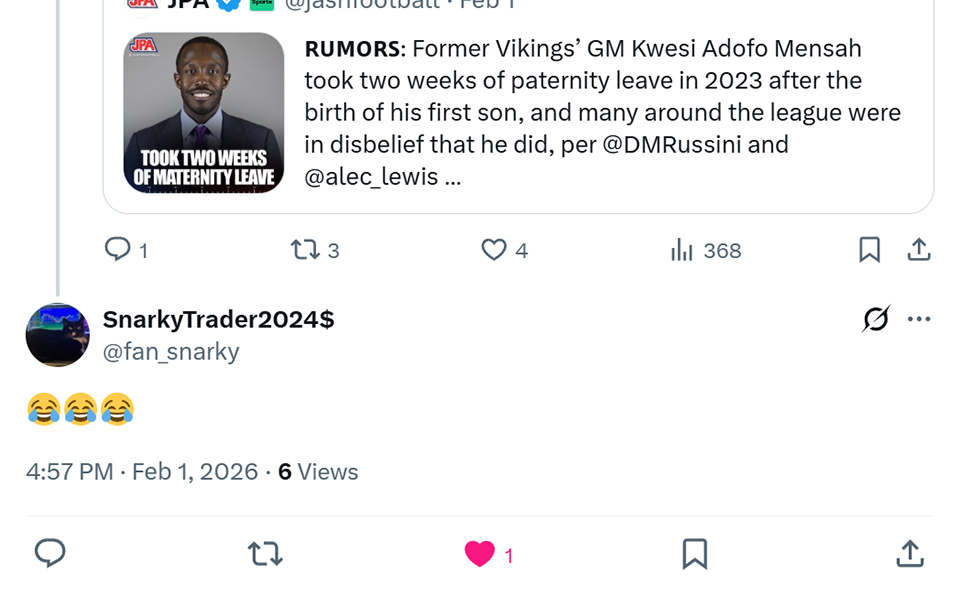Click the @fan_snarky handle

tap(171, 351)
